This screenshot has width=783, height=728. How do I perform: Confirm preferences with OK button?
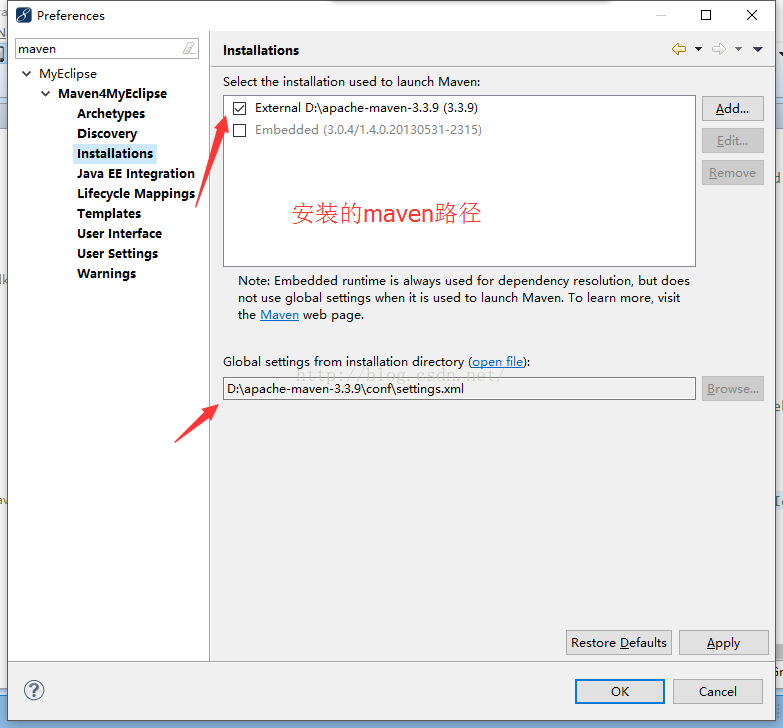(x=620, y=692)
